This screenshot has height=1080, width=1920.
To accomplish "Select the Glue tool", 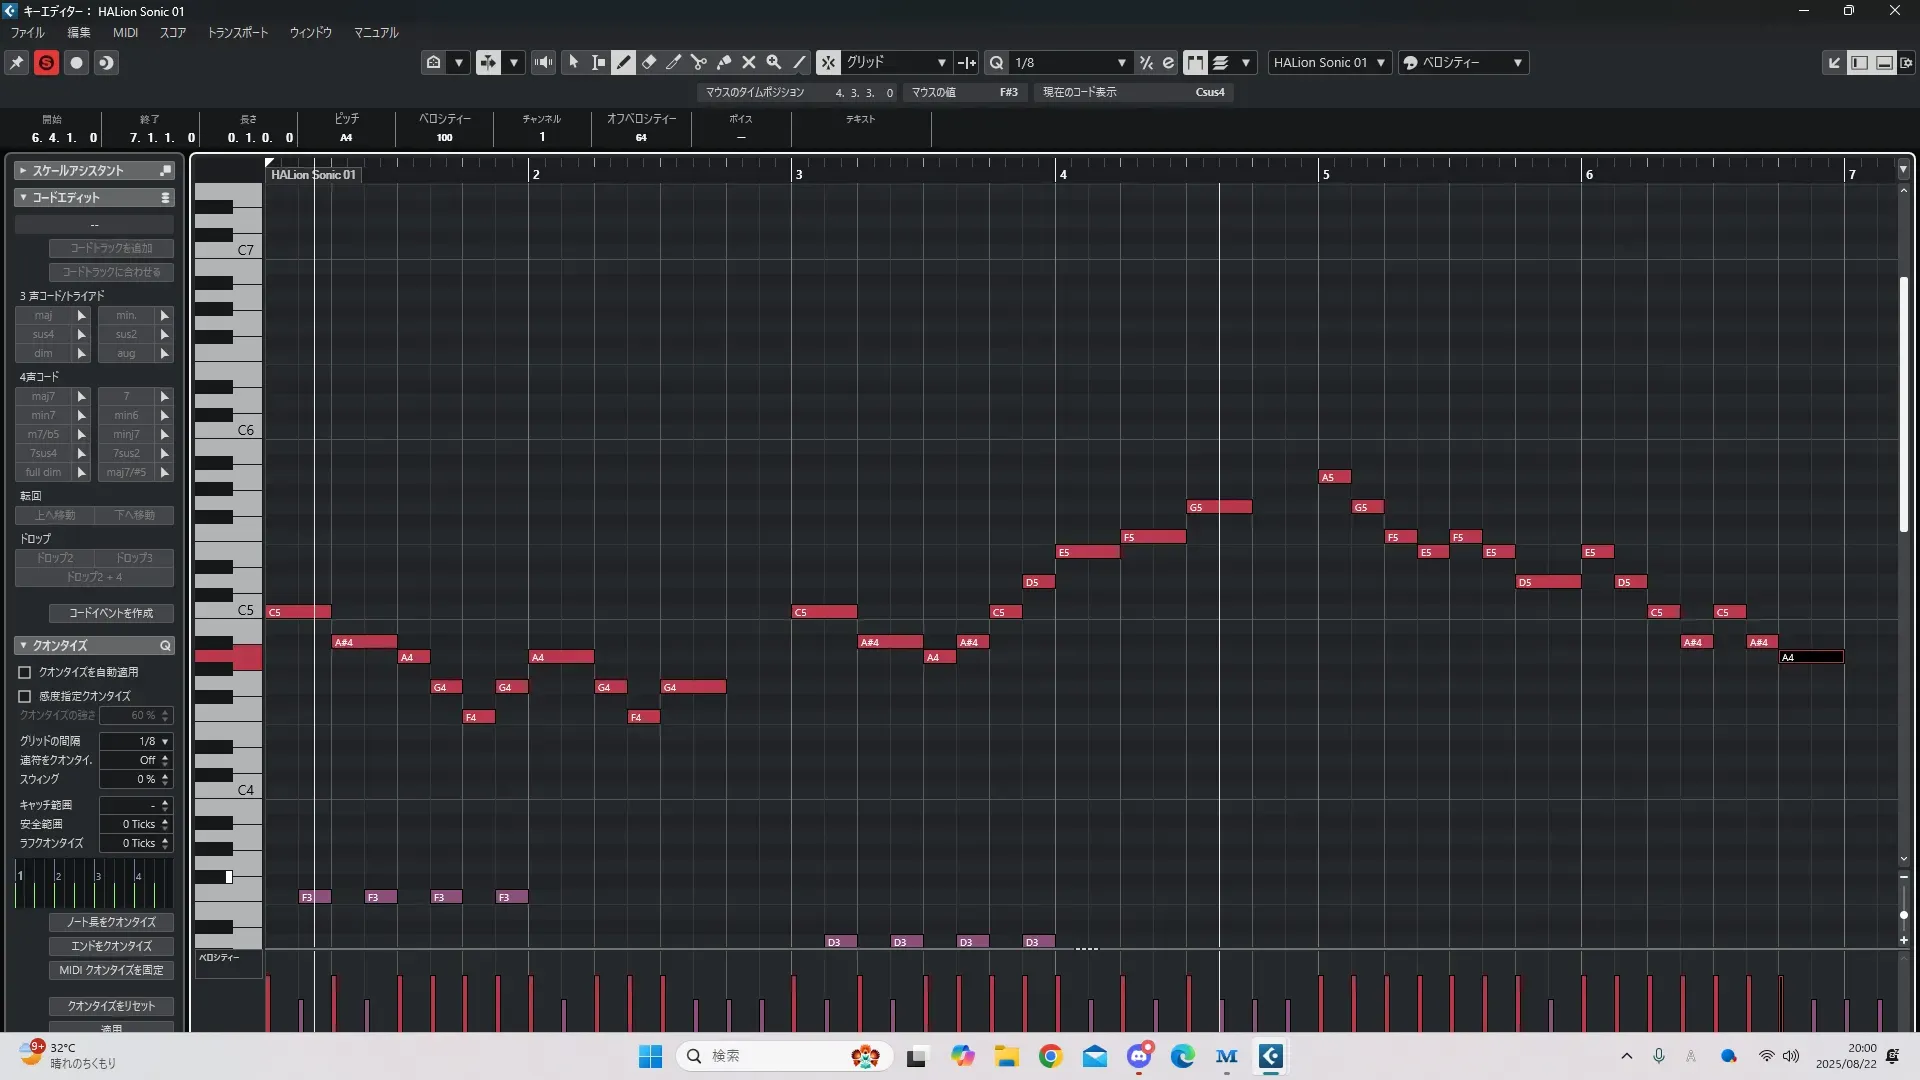I will 724,62.
